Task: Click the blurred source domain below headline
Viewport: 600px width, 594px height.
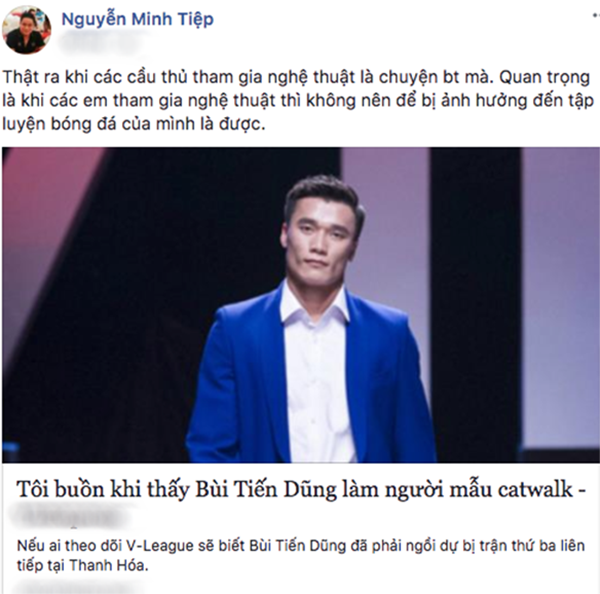Action: point(70,517)
